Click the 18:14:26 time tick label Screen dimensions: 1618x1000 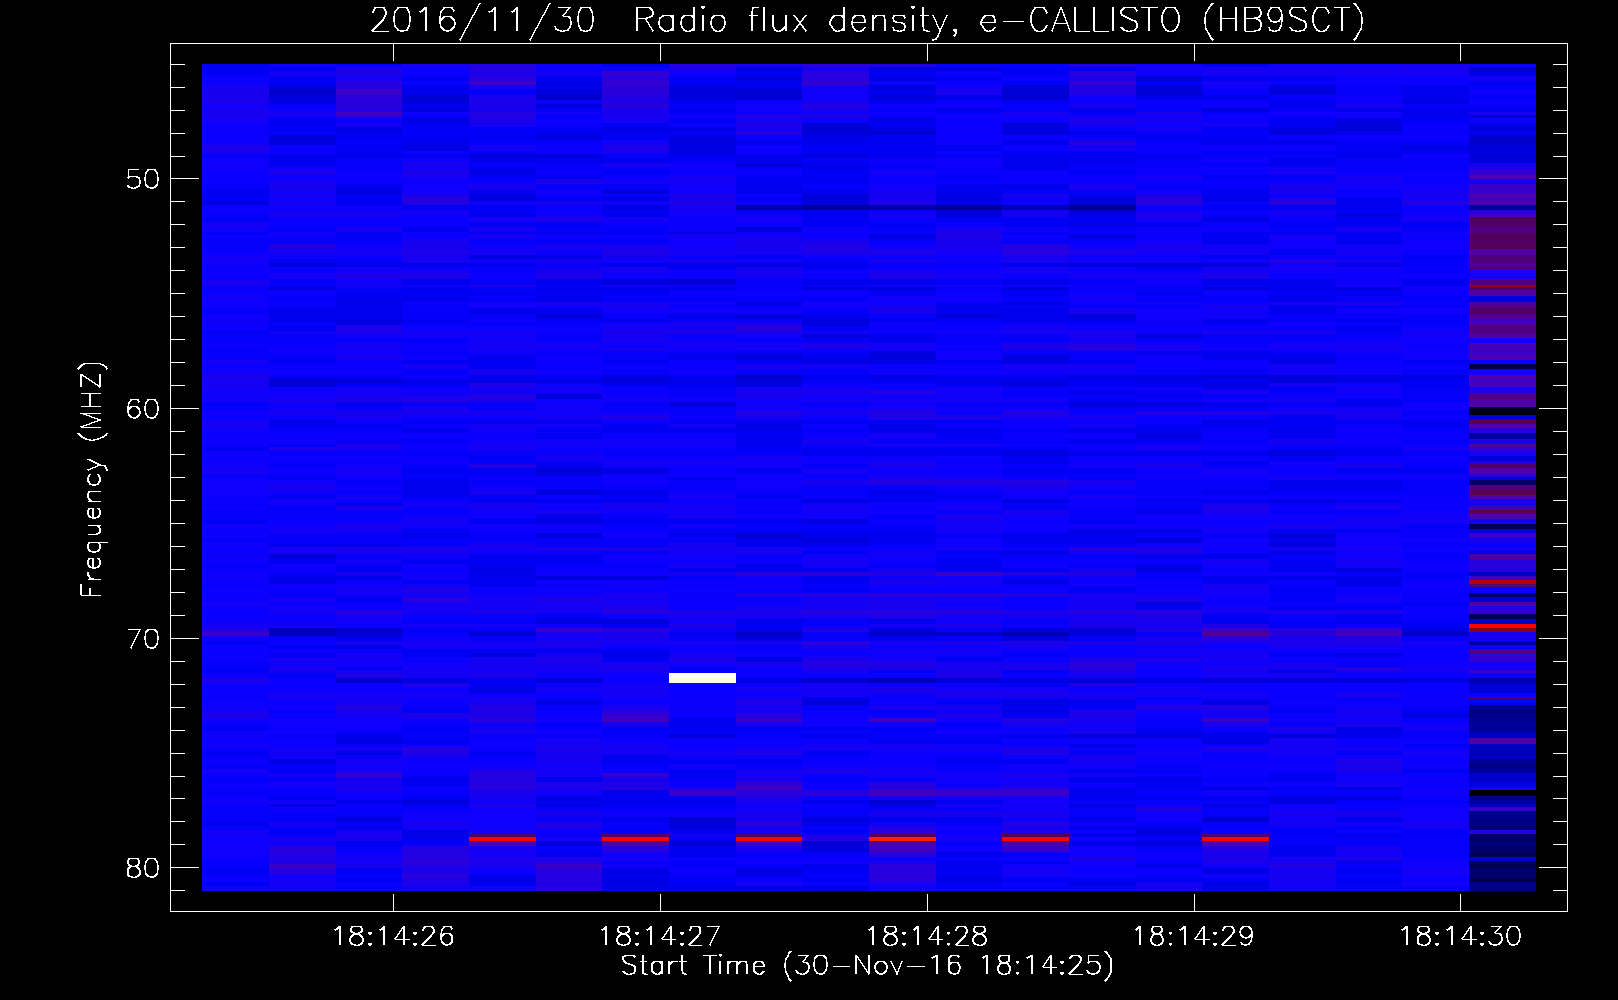(393, 937)
